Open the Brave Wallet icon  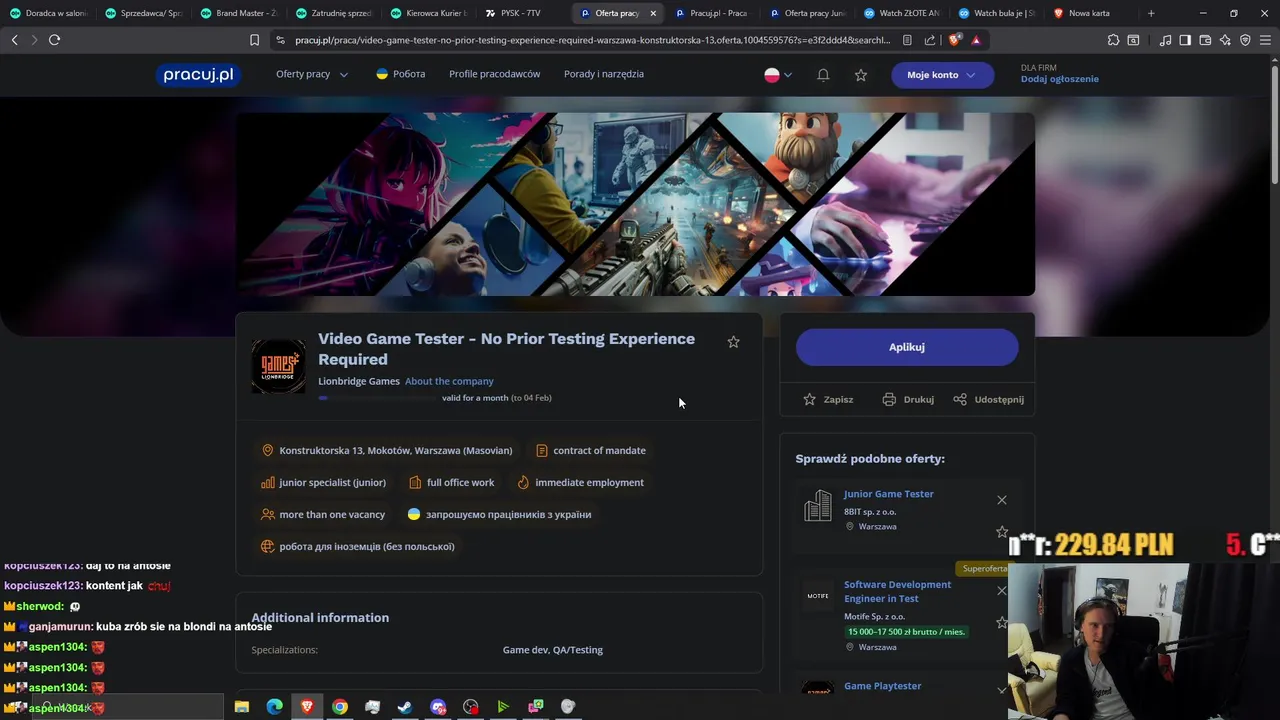(x=1205, y=40)
